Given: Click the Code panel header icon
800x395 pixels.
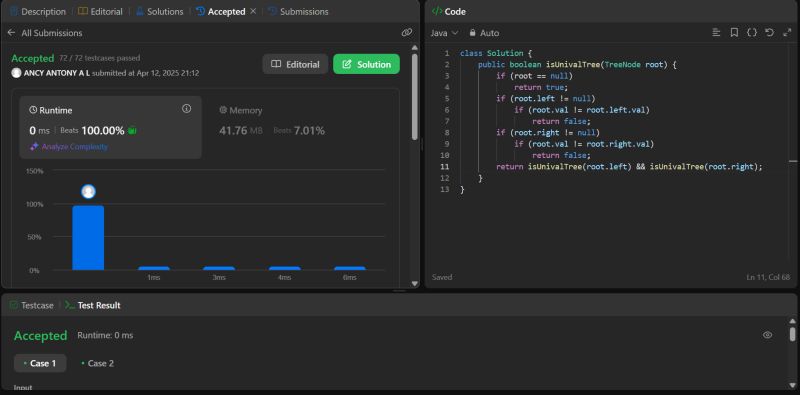Looking at the screenshot, I should tap(437, 11).
